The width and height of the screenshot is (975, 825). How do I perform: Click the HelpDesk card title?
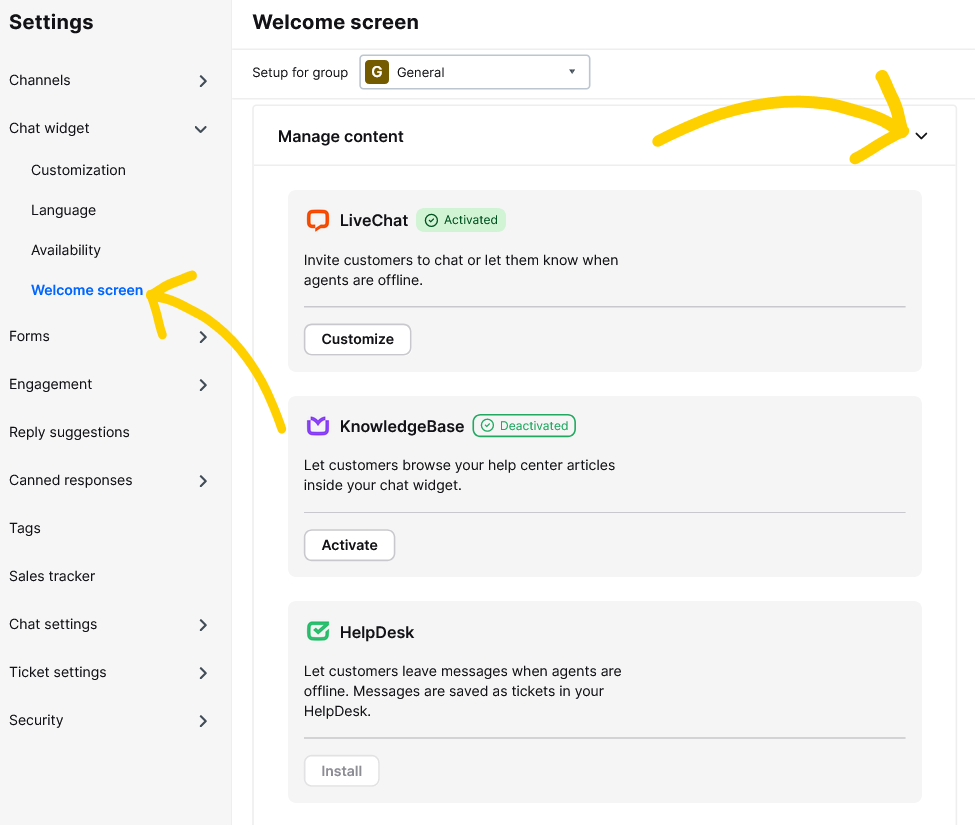(377, 632)
